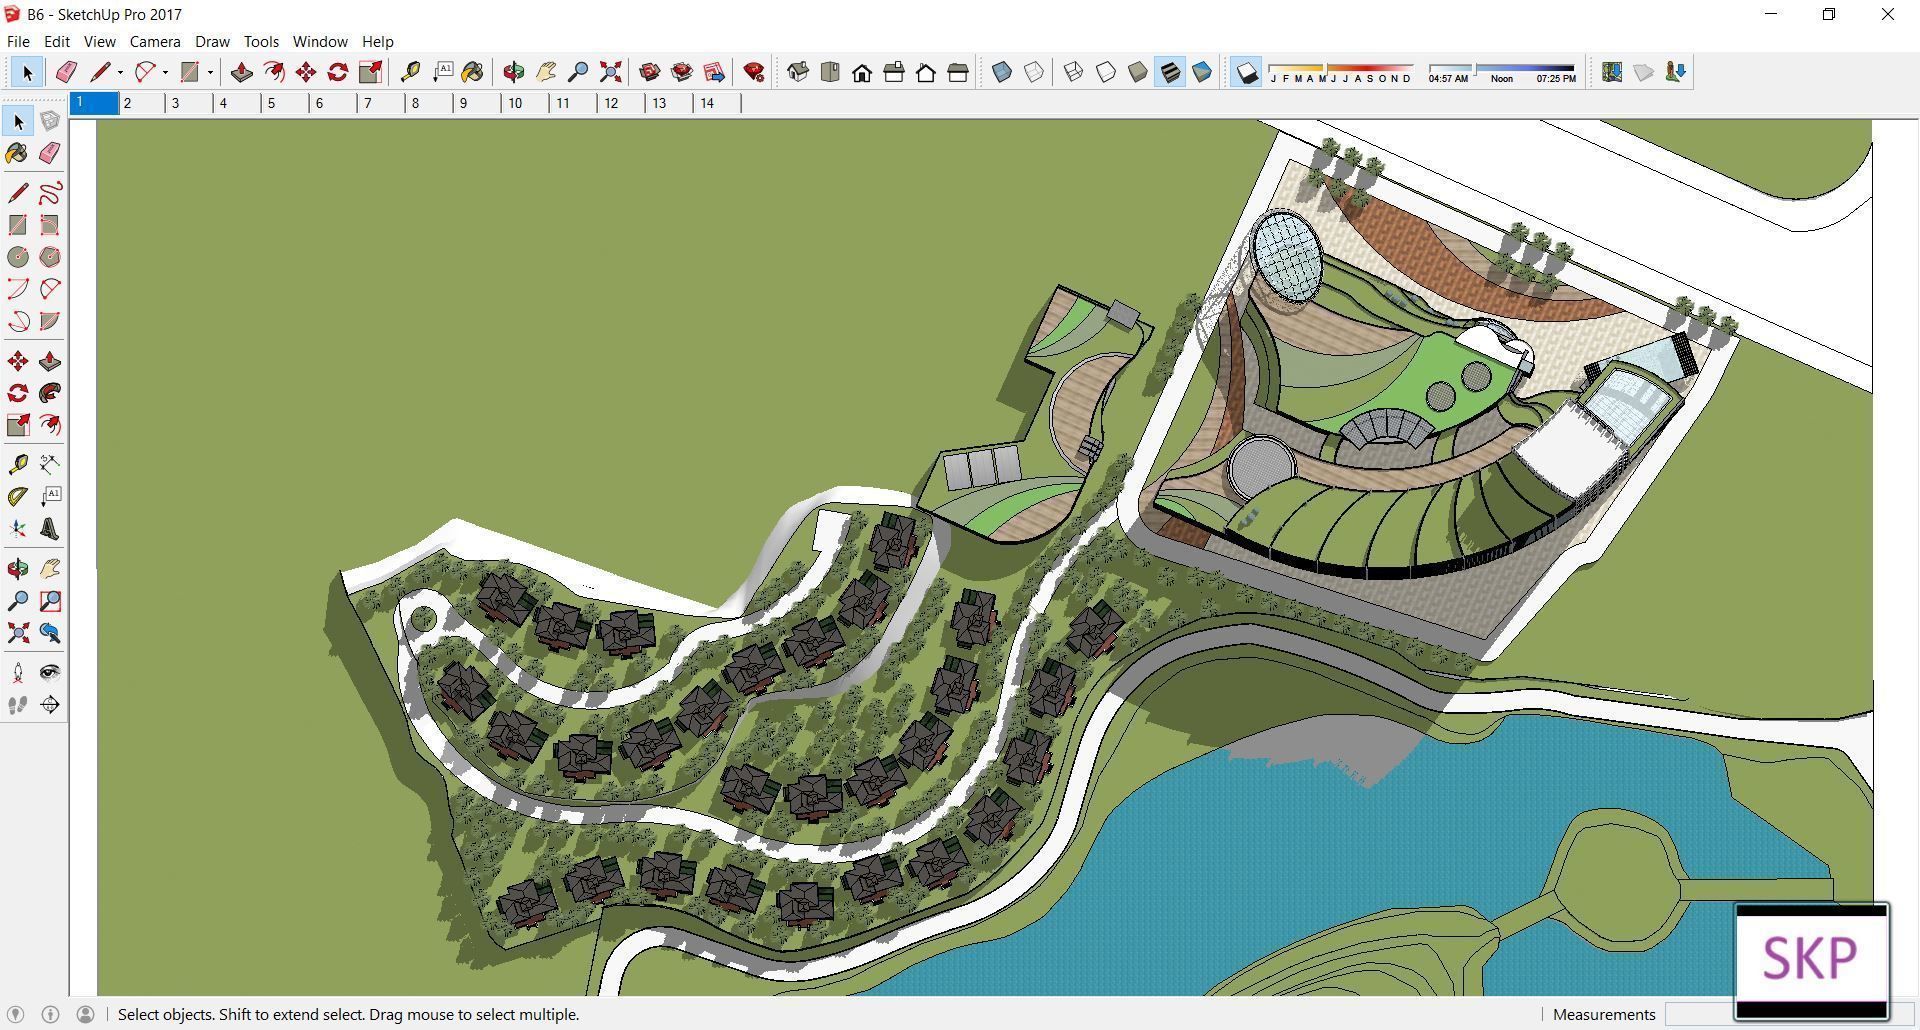Switch to Top view
The height and width of the screenshot is (1030, 1920).
coord(829,72)
